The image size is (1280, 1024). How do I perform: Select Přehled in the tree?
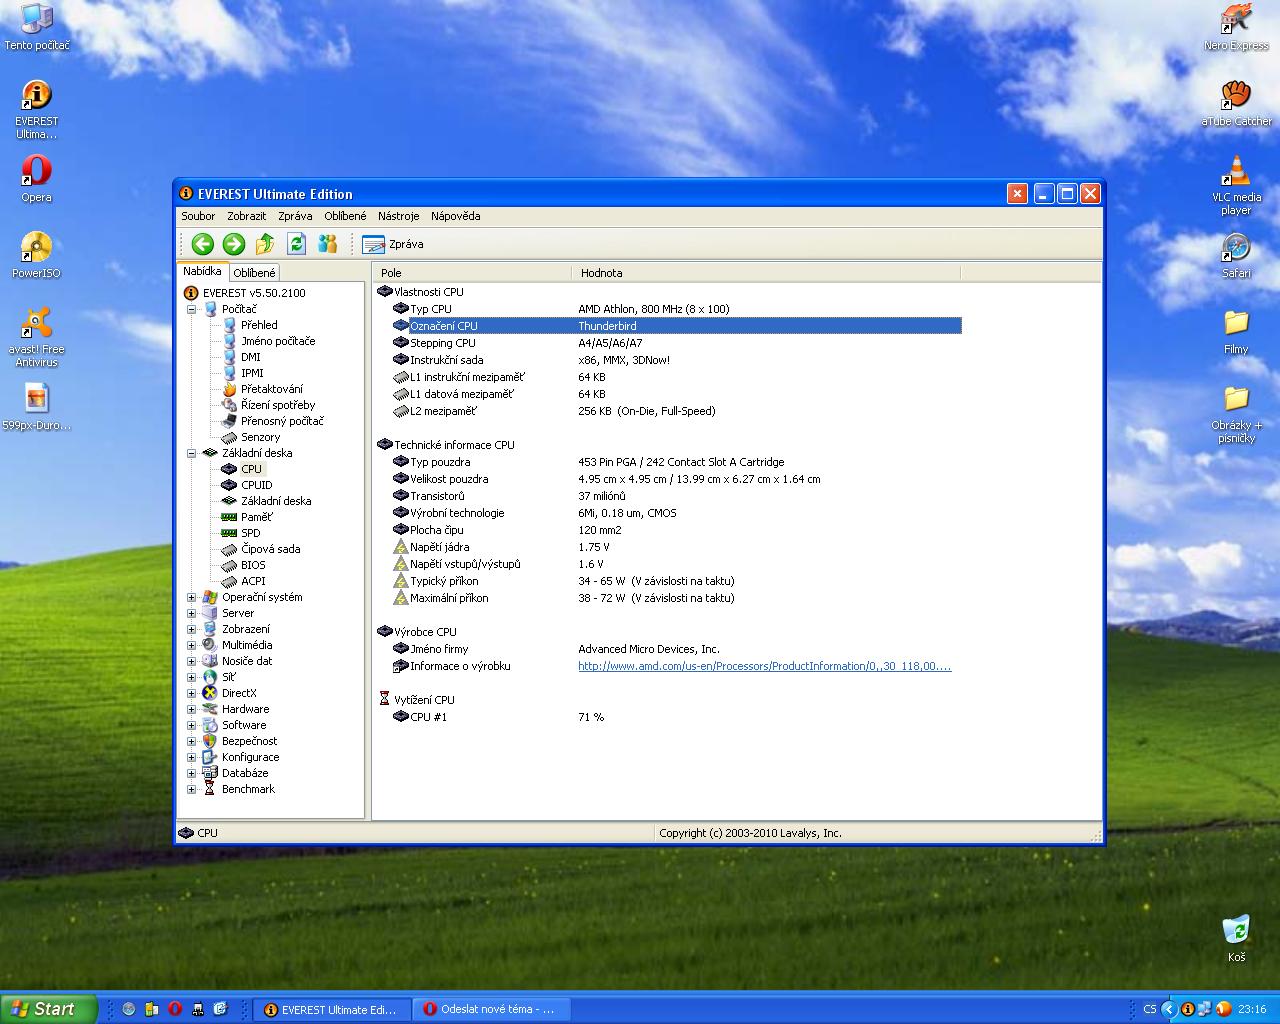pos(259,325)
